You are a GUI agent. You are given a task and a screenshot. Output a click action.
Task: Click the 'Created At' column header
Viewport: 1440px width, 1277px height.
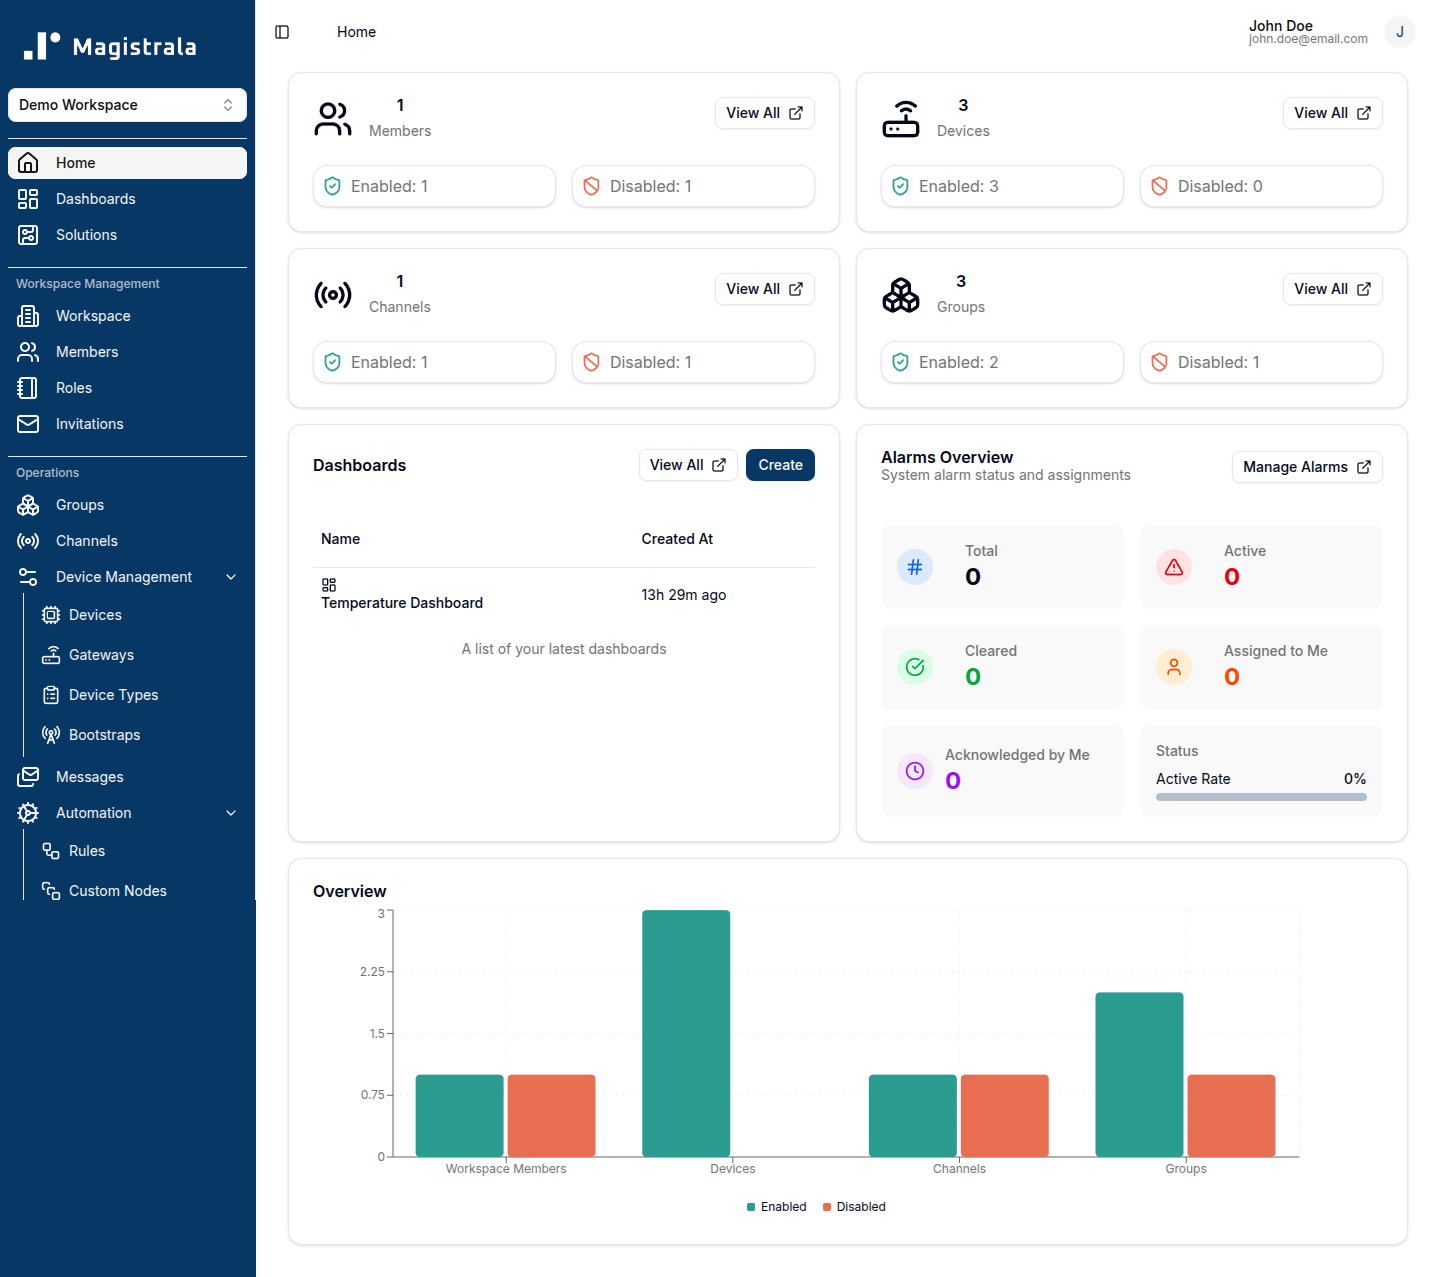(677, 539)
